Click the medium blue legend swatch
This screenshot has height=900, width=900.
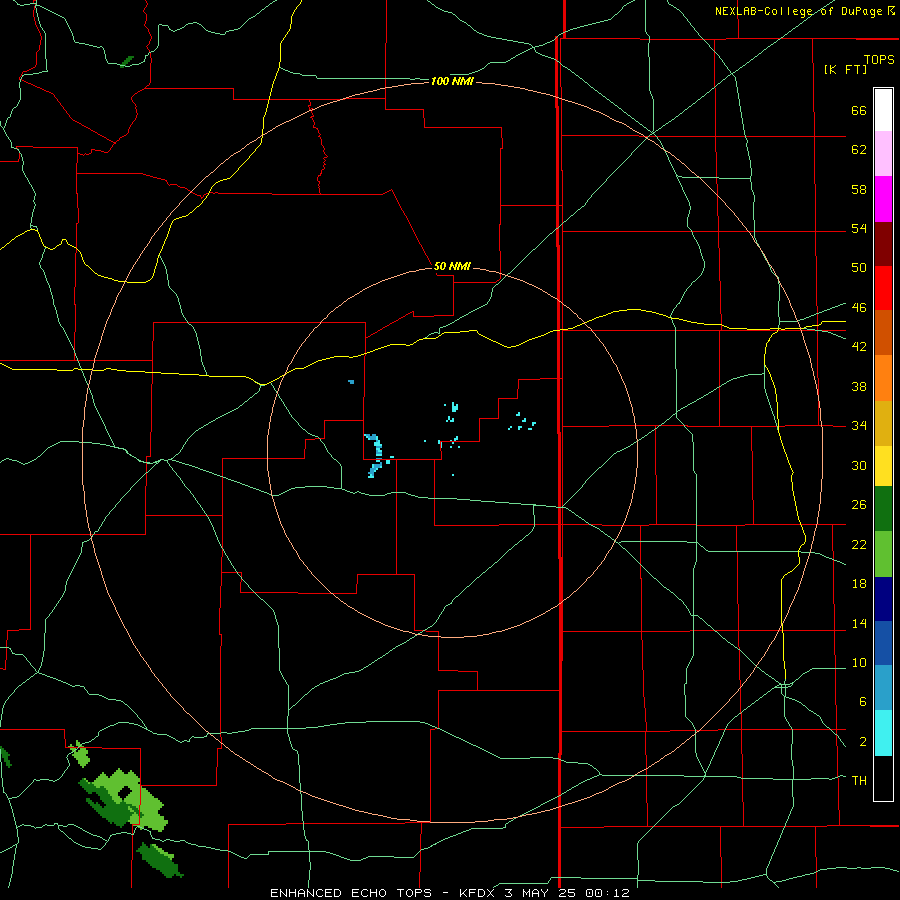[x=883, y=643]
